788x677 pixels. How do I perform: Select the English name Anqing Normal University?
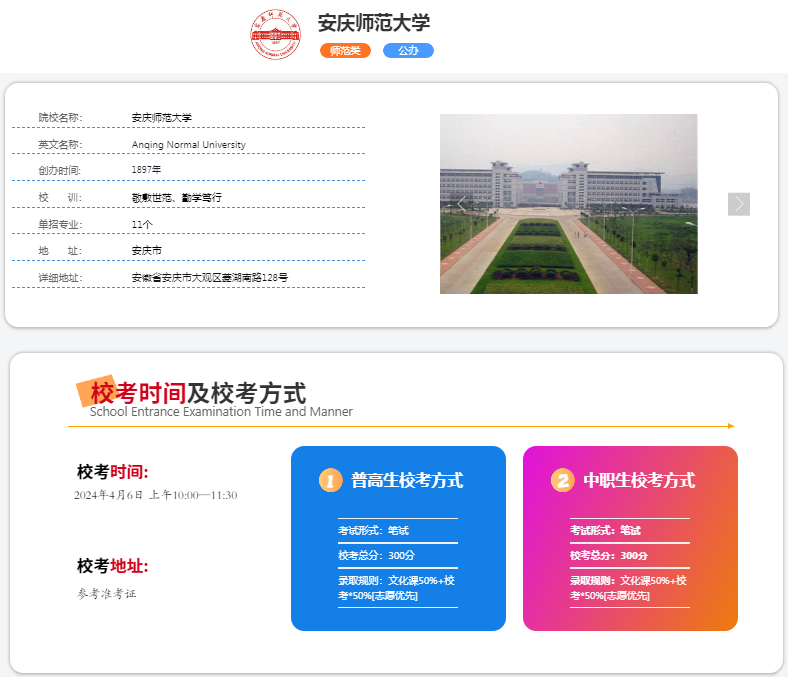[188, 145]
